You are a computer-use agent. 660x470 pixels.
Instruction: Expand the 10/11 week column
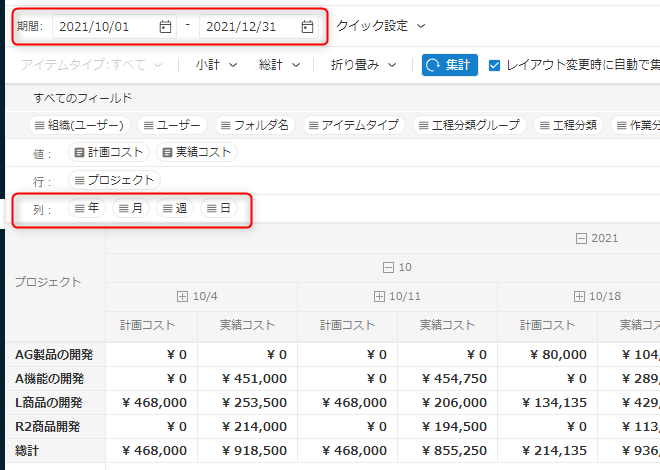click(378, 297)
